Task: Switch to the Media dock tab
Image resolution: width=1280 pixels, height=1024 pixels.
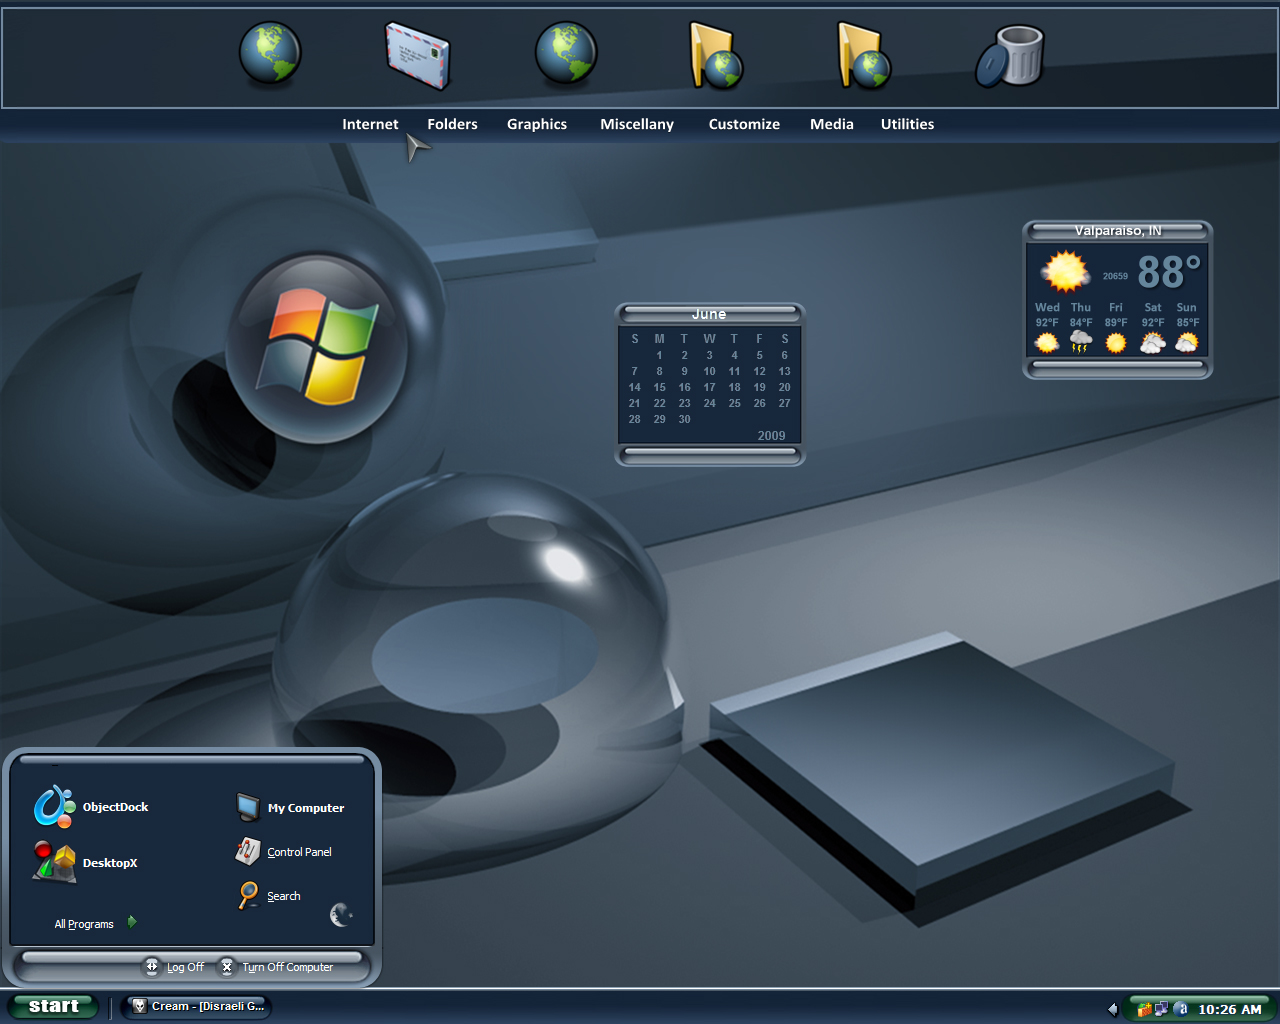Action: coord(832,124)
